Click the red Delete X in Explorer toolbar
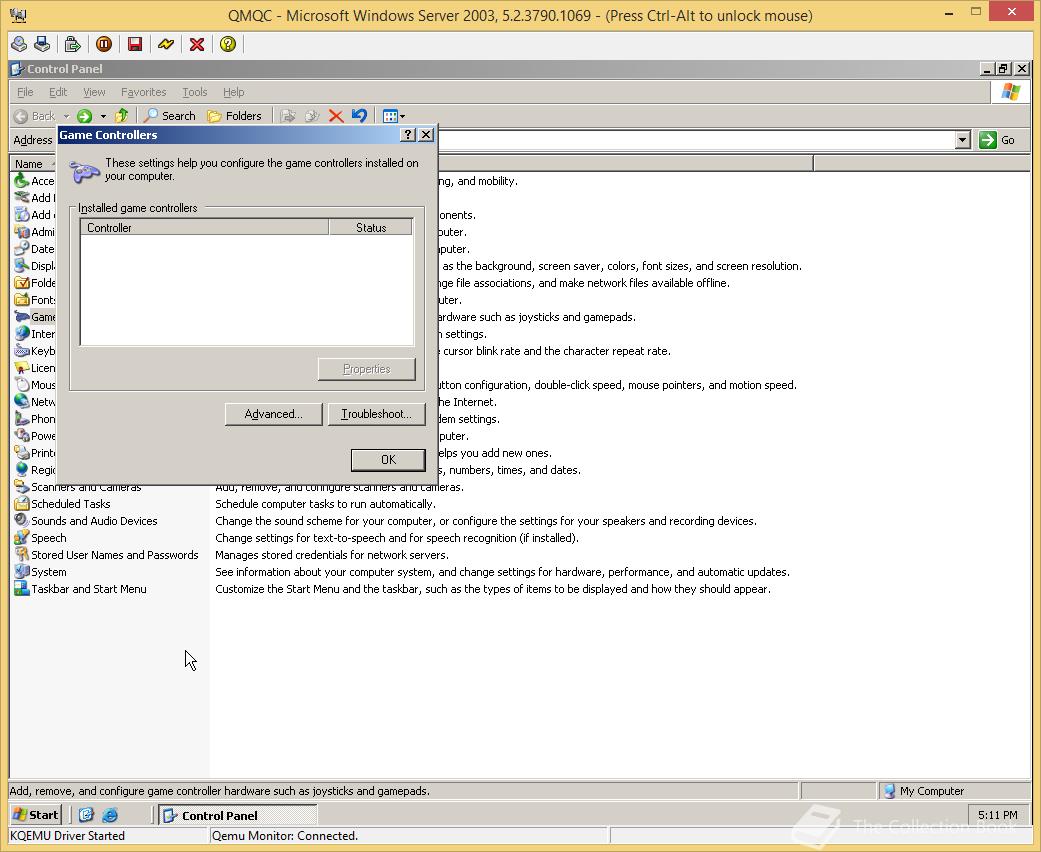Screen dimensions: 1041x852 [x=336, y=116]
